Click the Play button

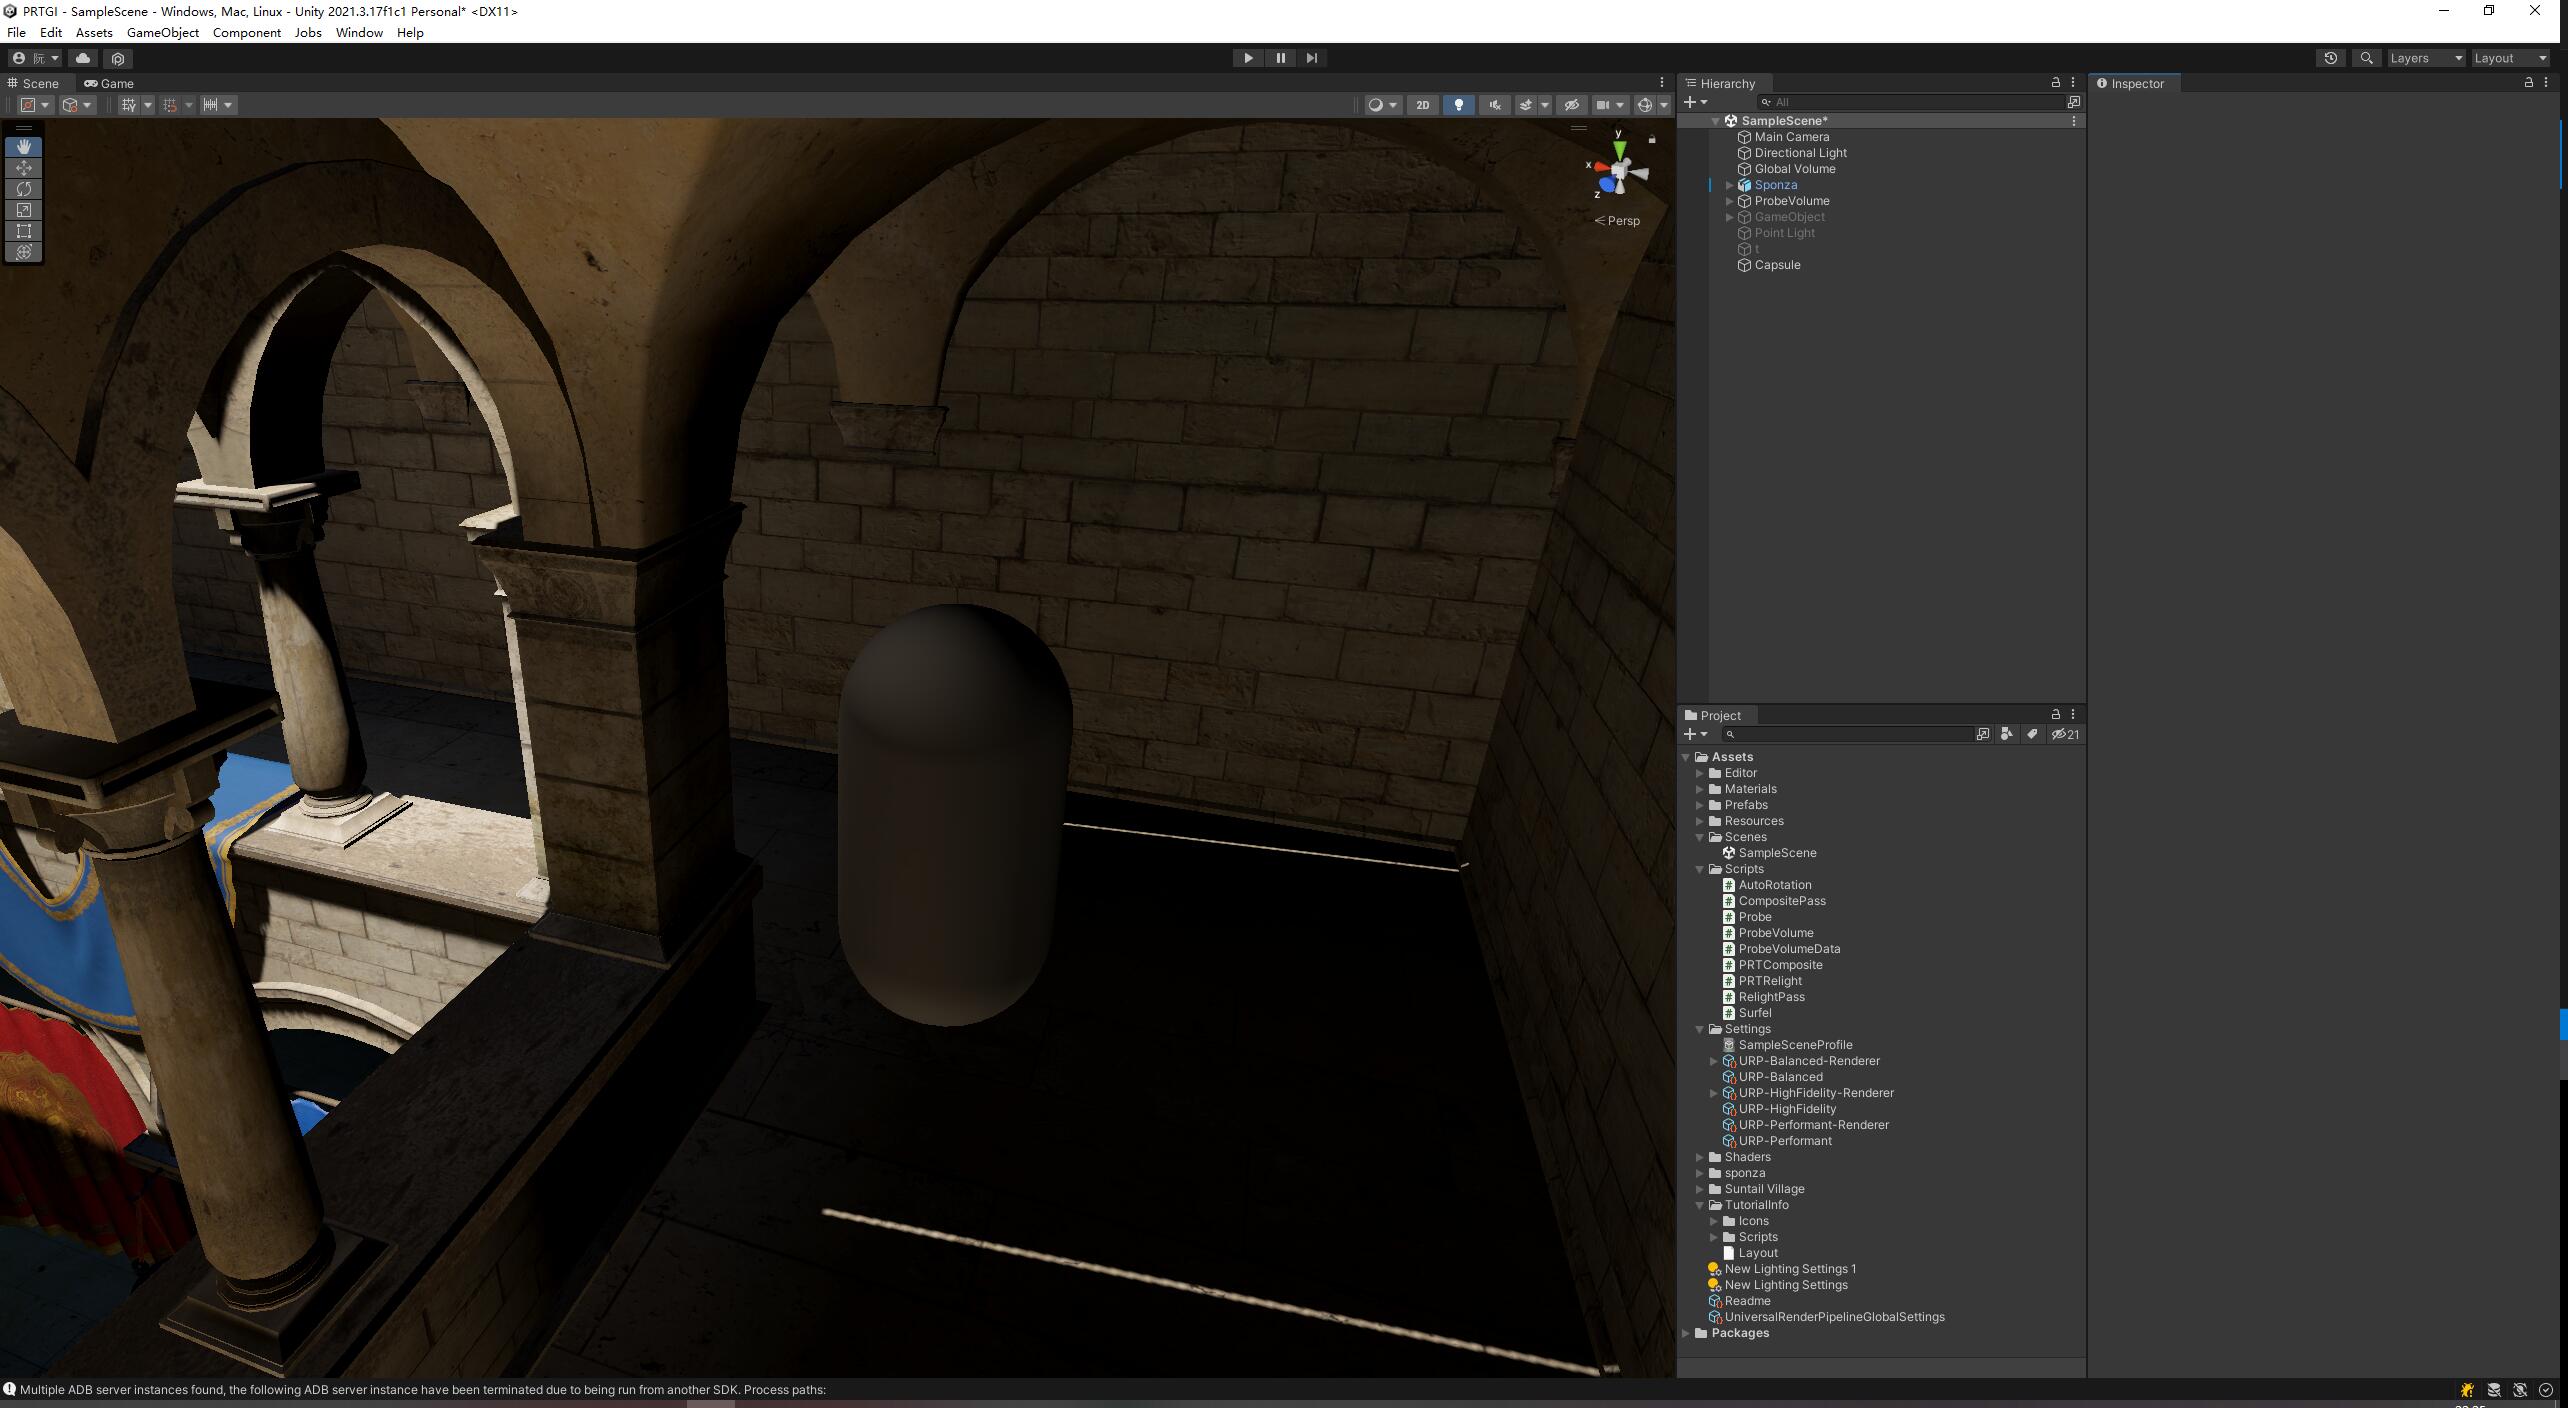pyautogui.click(x=1248, y=58)
